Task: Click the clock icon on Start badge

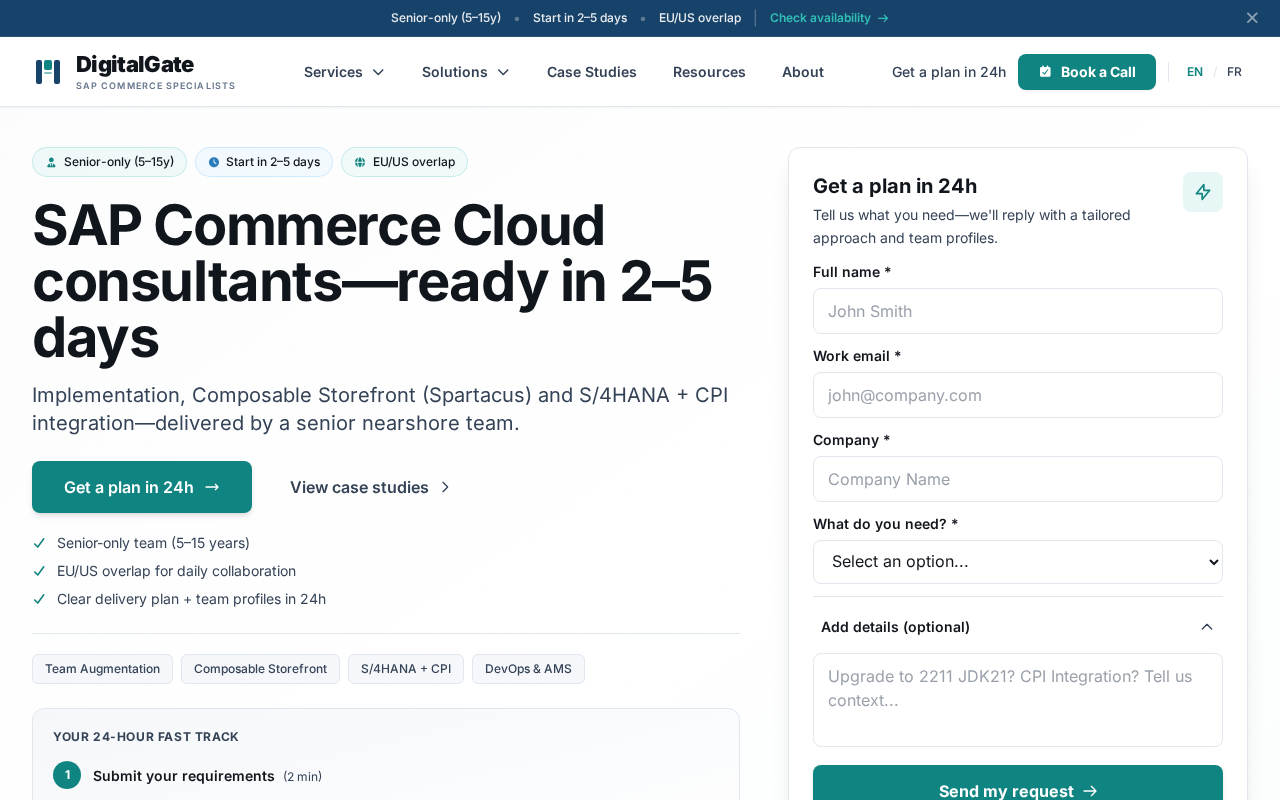Action: (x=213, y=162)
